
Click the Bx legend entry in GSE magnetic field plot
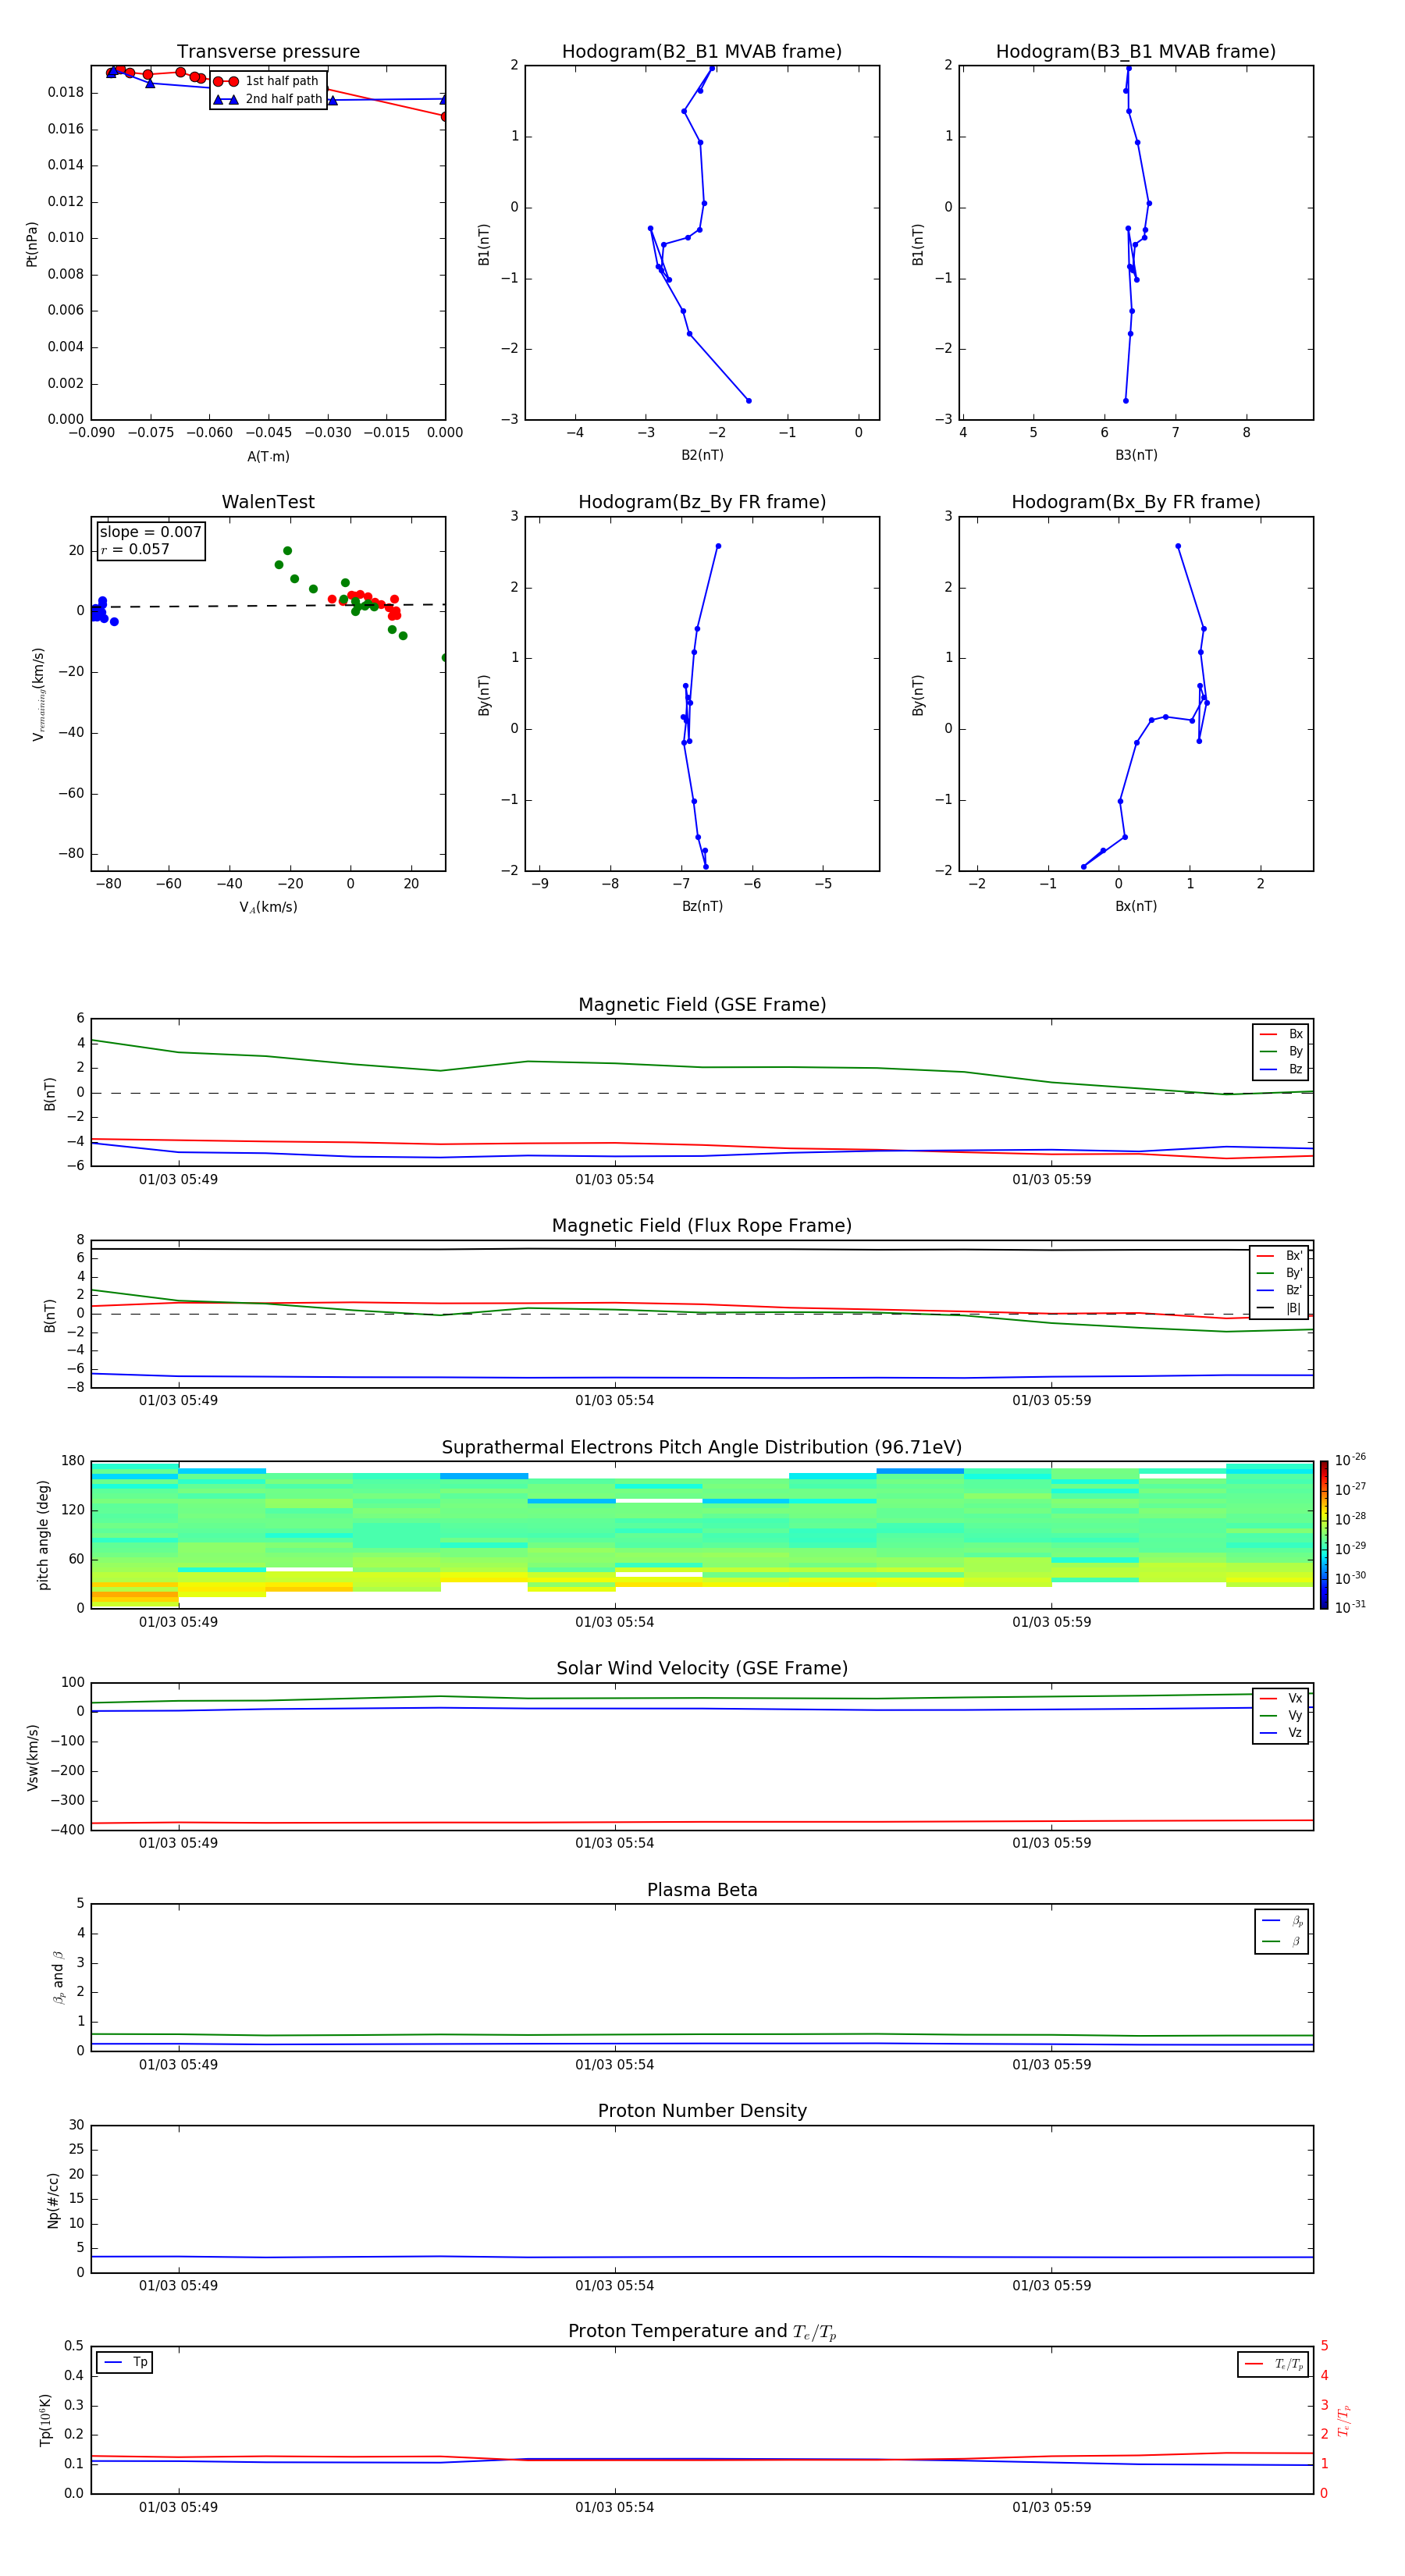point(1281,1034)
